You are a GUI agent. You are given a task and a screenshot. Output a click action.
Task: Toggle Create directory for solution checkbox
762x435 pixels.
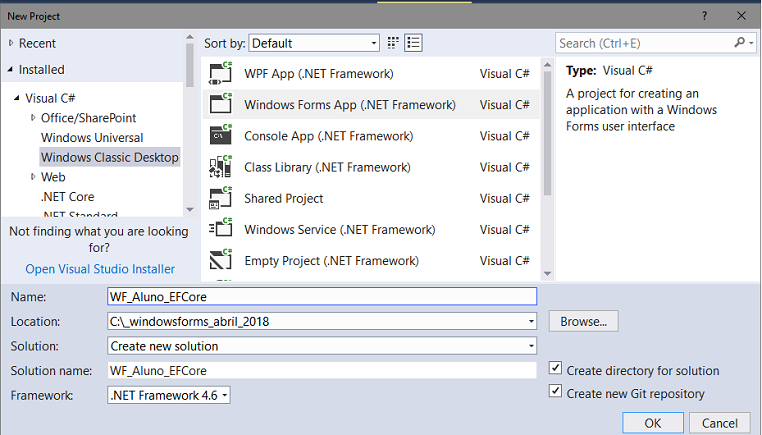coord(555,368)
